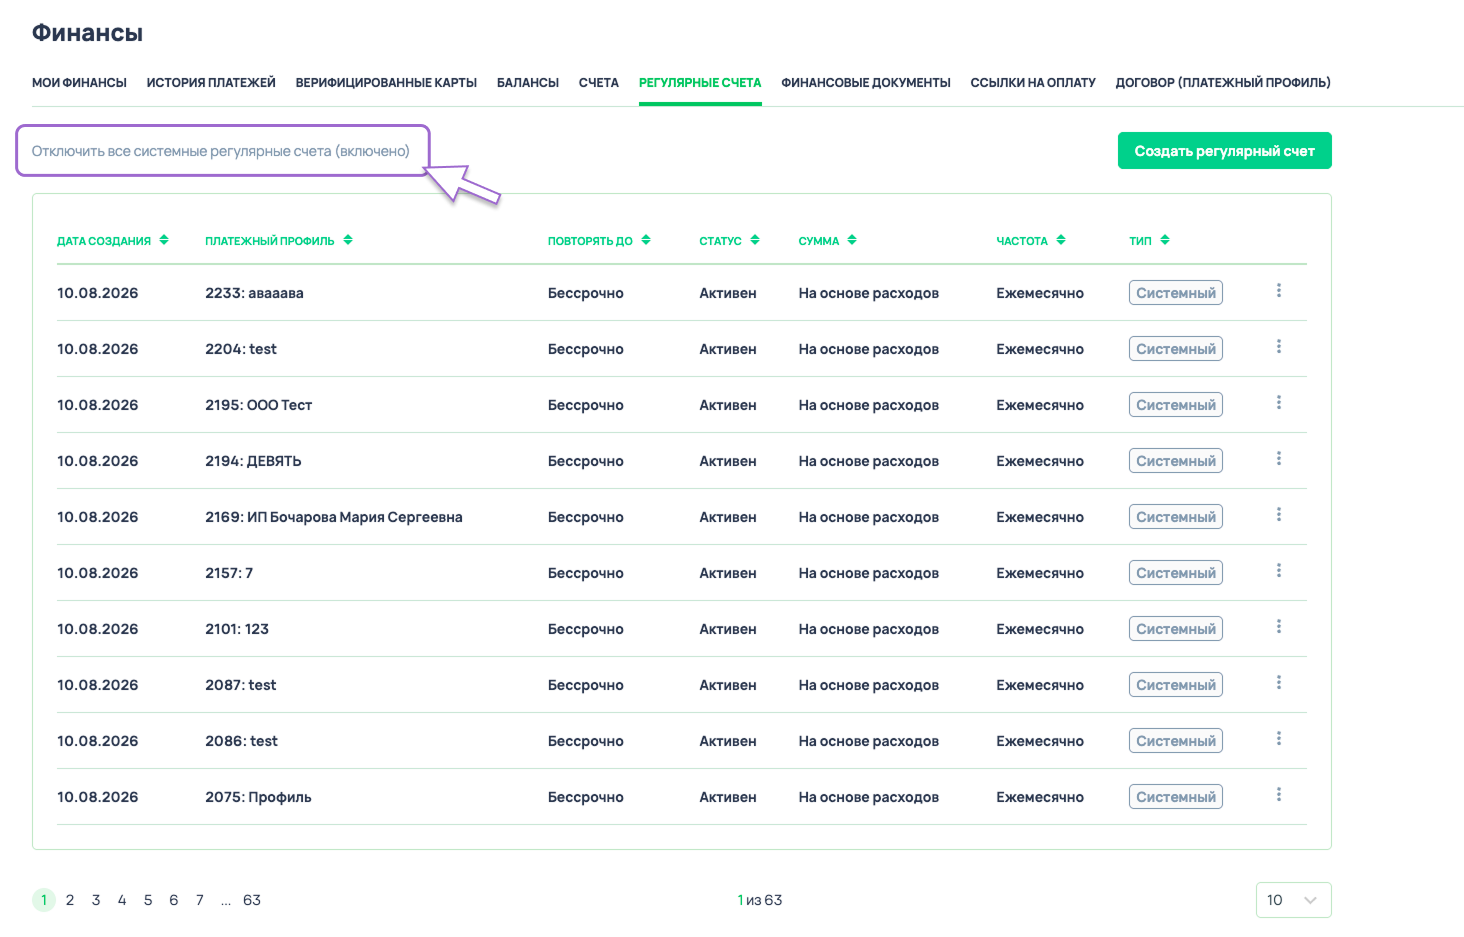
Task: Open the Счета tab
Action: (x=599, y=83)
